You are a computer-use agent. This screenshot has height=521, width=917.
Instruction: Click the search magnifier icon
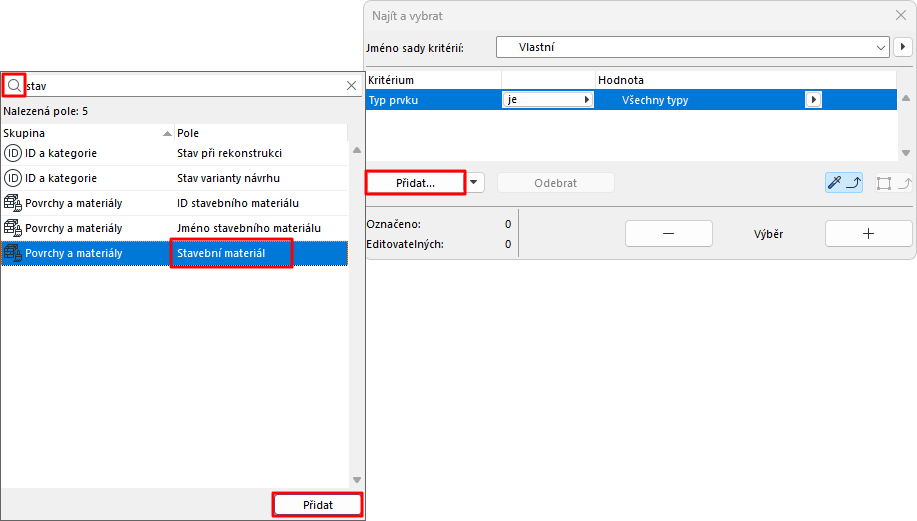[14, 85]
